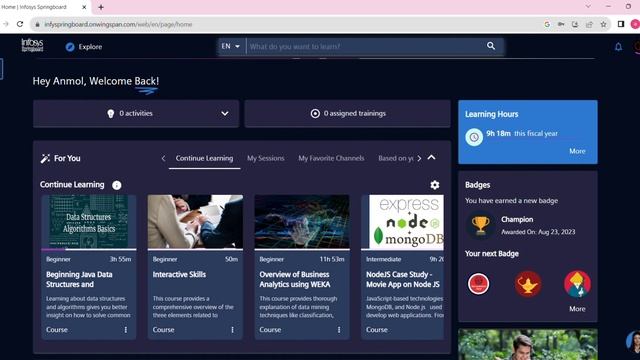Click the share icon in address bar
Viewport: 640px width, 360px height.
(x=589, y=24)
